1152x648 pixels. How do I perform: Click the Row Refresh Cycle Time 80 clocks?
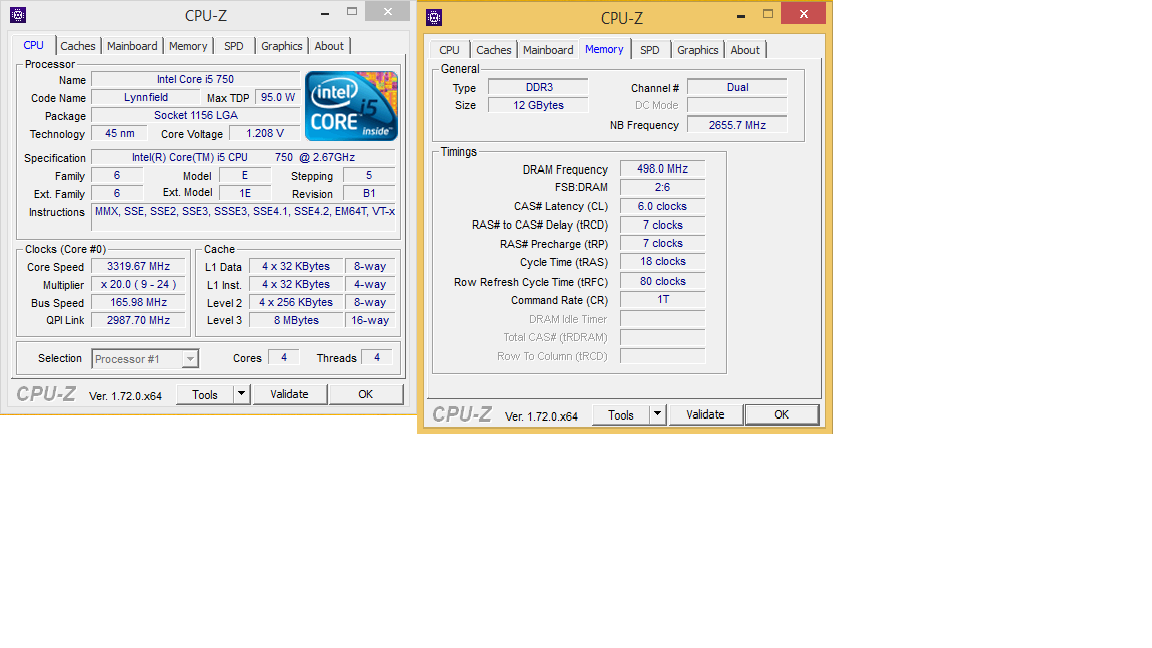click(663, 281)
